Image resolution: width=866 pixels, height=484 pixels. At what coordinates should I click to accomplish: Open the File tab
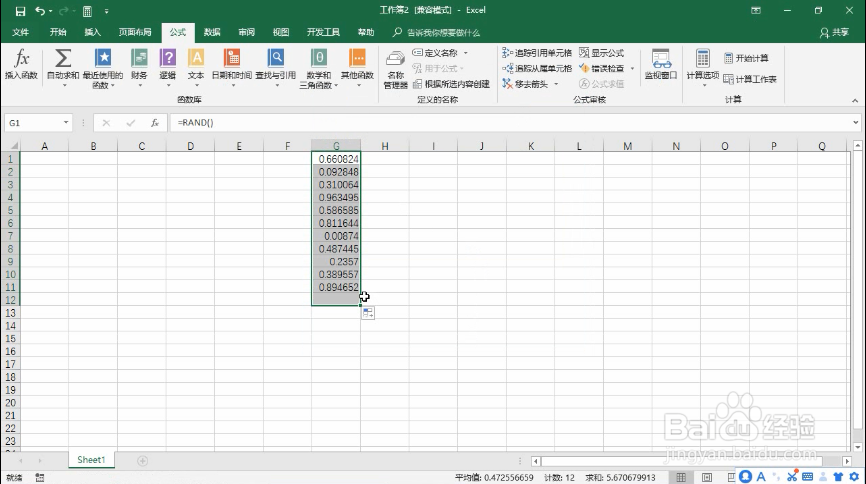pyautogui.click(x=20, y=33)
